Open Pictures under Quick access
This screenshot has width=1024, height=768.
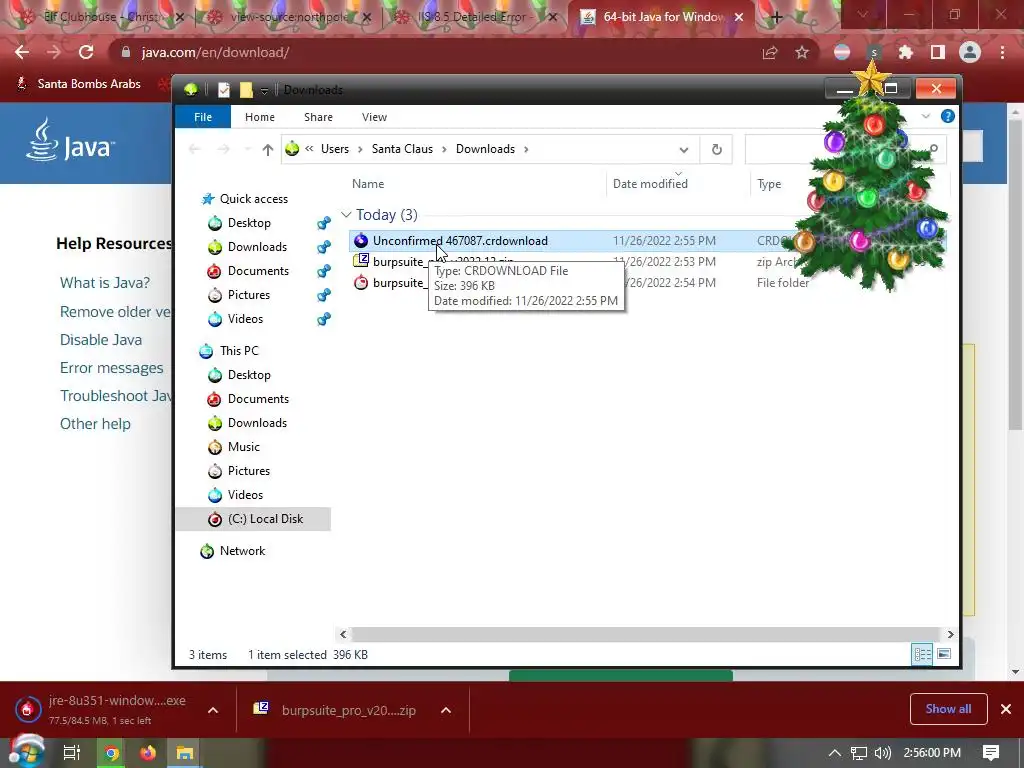point(249,295)
